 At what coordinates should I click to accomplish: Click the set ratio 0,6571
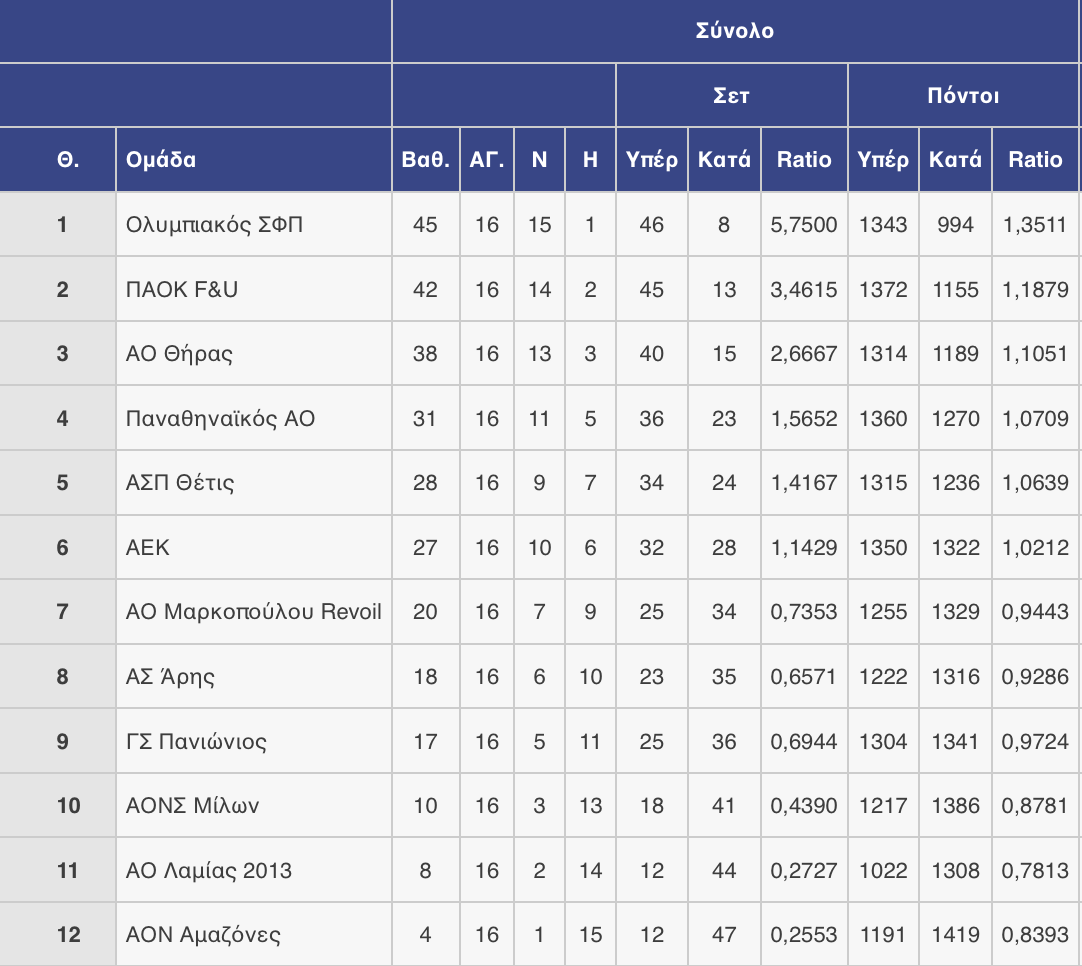coord(804,676)
